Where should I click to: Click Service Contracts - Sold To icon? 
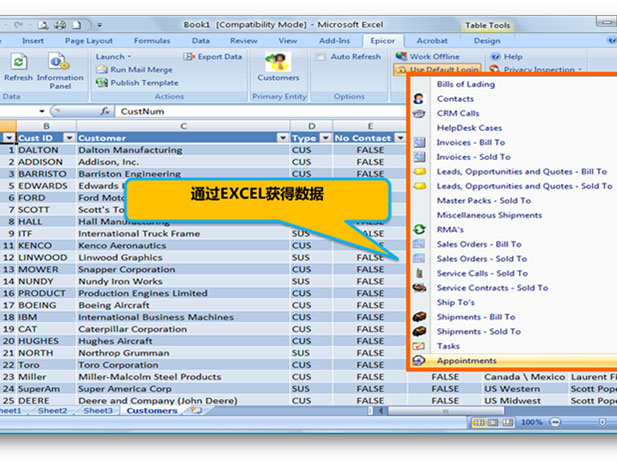(x=419, y=288)
